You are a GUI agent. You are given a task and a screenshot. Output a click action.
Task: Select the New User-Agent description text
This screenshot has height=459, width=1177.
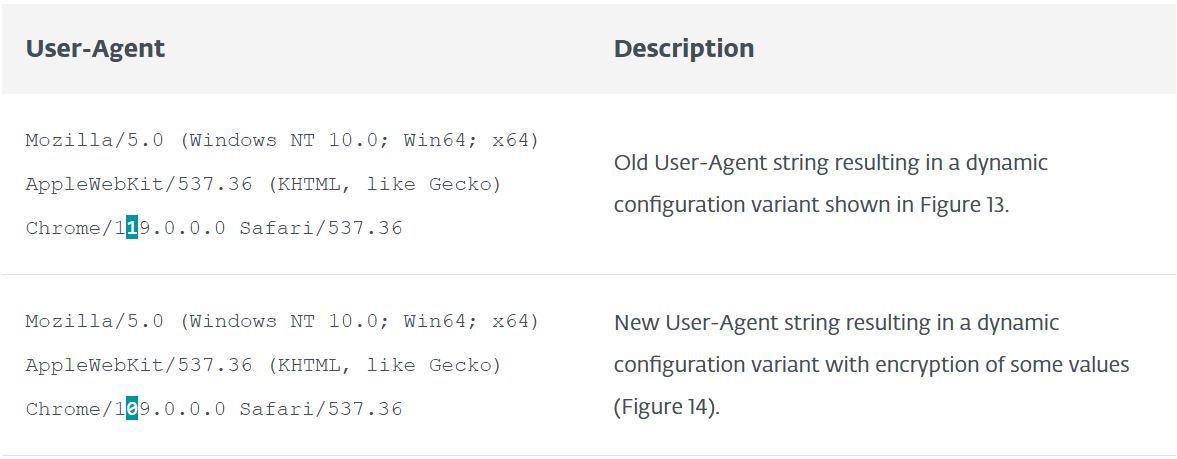(871, 365)
